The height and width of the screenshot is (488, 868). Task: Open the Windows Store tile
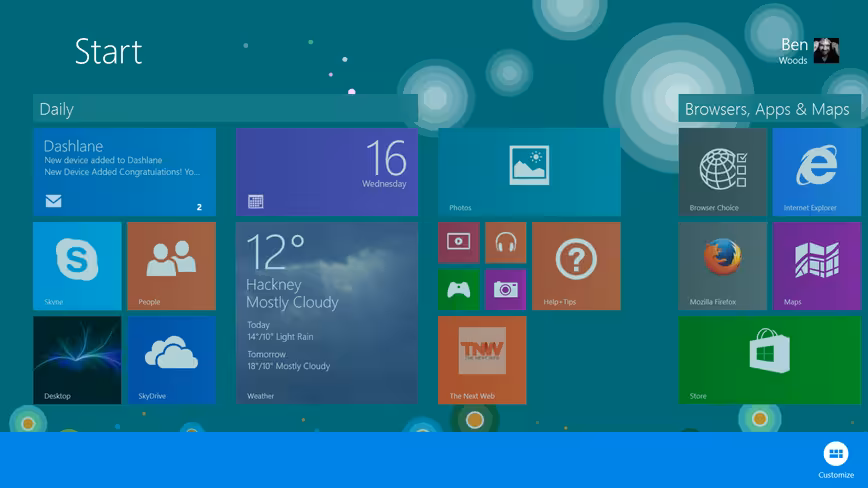point(770,360)
